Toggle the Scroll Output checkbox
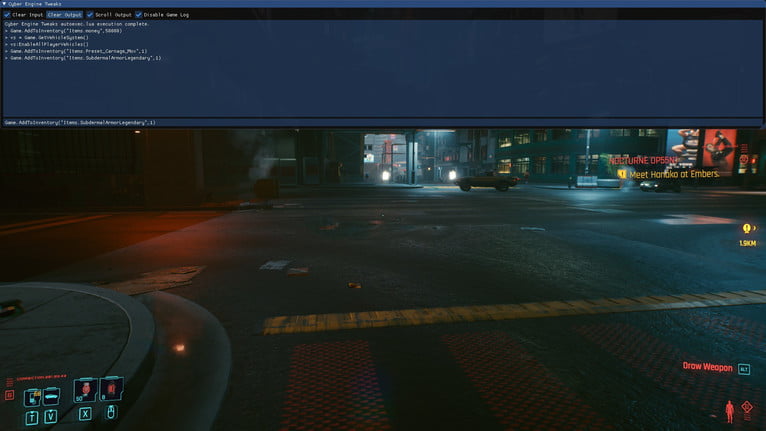Viewport: 766px width, 431px height. pos(90,15)
